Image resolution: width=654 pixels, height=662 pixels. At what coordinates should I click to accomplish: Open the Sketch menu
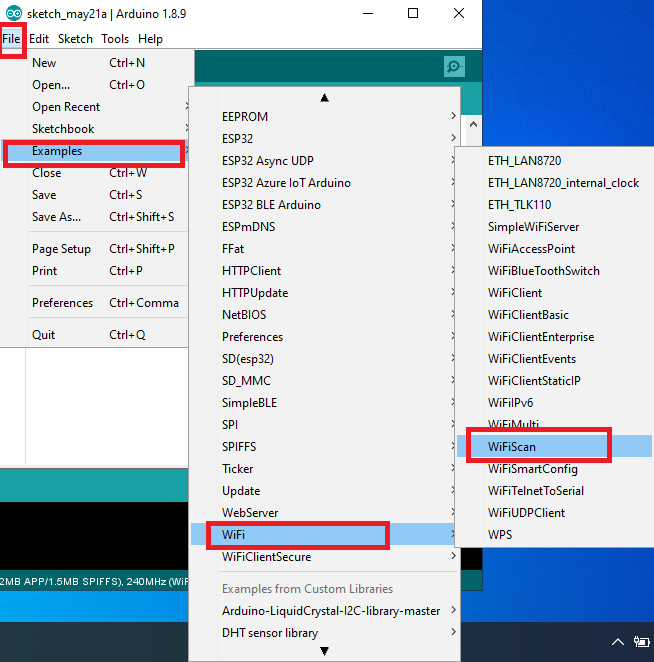click(x=75, y=39)
